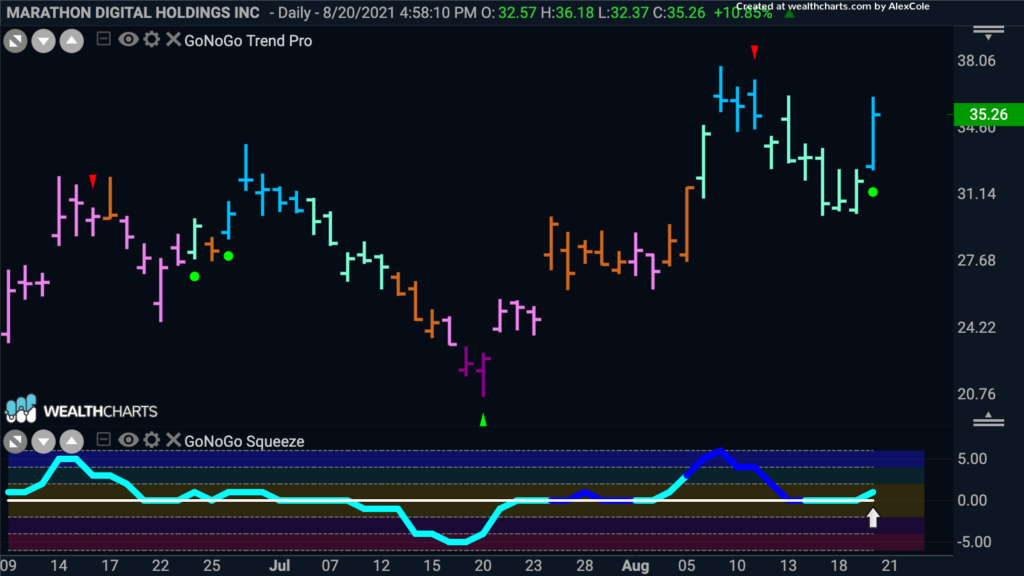This screenshot has height=576, width=1024.
Task: Click the open value O:32.57
Action: point(508,12)
